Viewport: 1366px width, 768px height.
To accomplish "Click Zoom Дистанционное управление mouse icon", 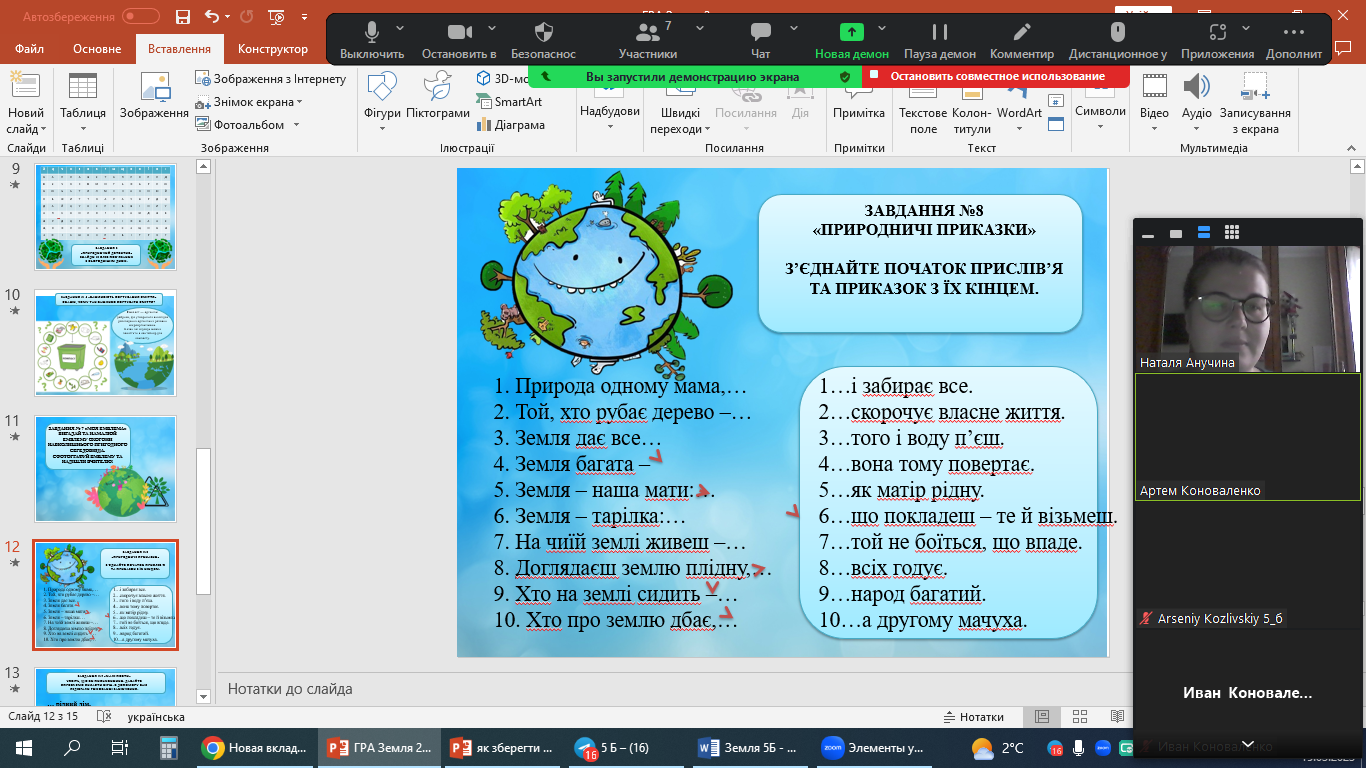I will (x=1118, y=39).
